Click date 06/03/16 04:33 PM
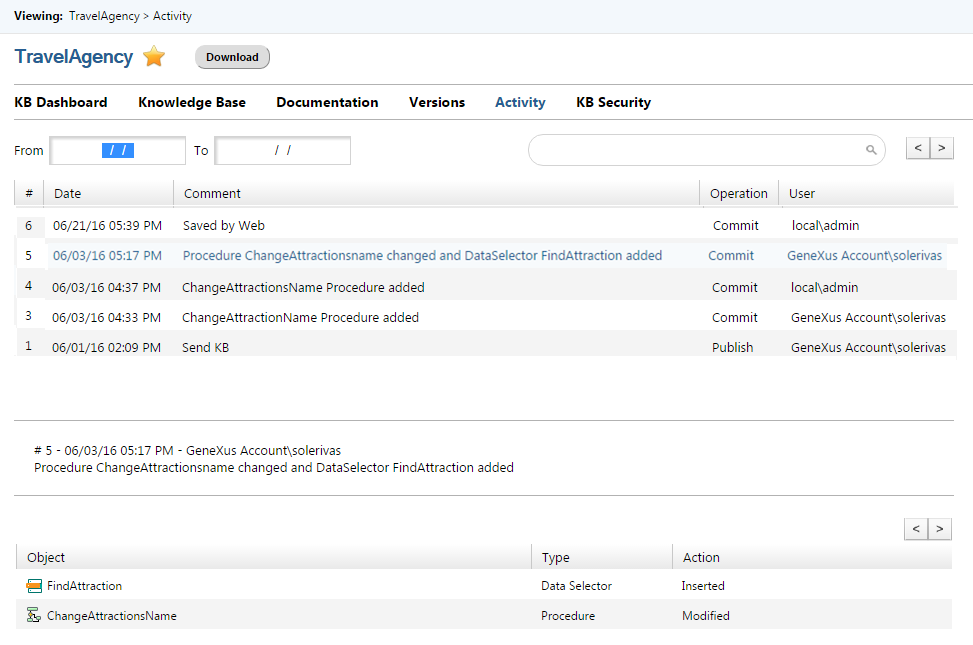Viewport: 973px width, 645px height. click(106, 317)
